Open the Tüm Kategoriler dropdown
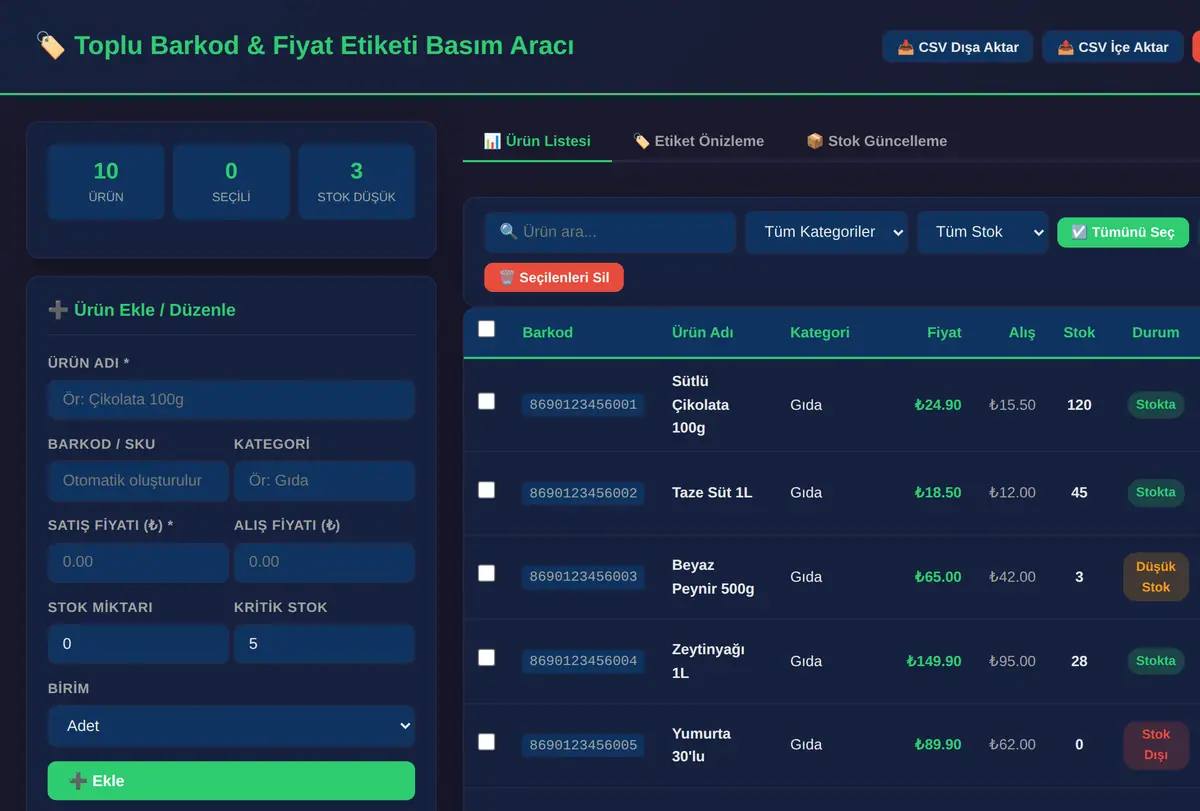 point(827,232)
